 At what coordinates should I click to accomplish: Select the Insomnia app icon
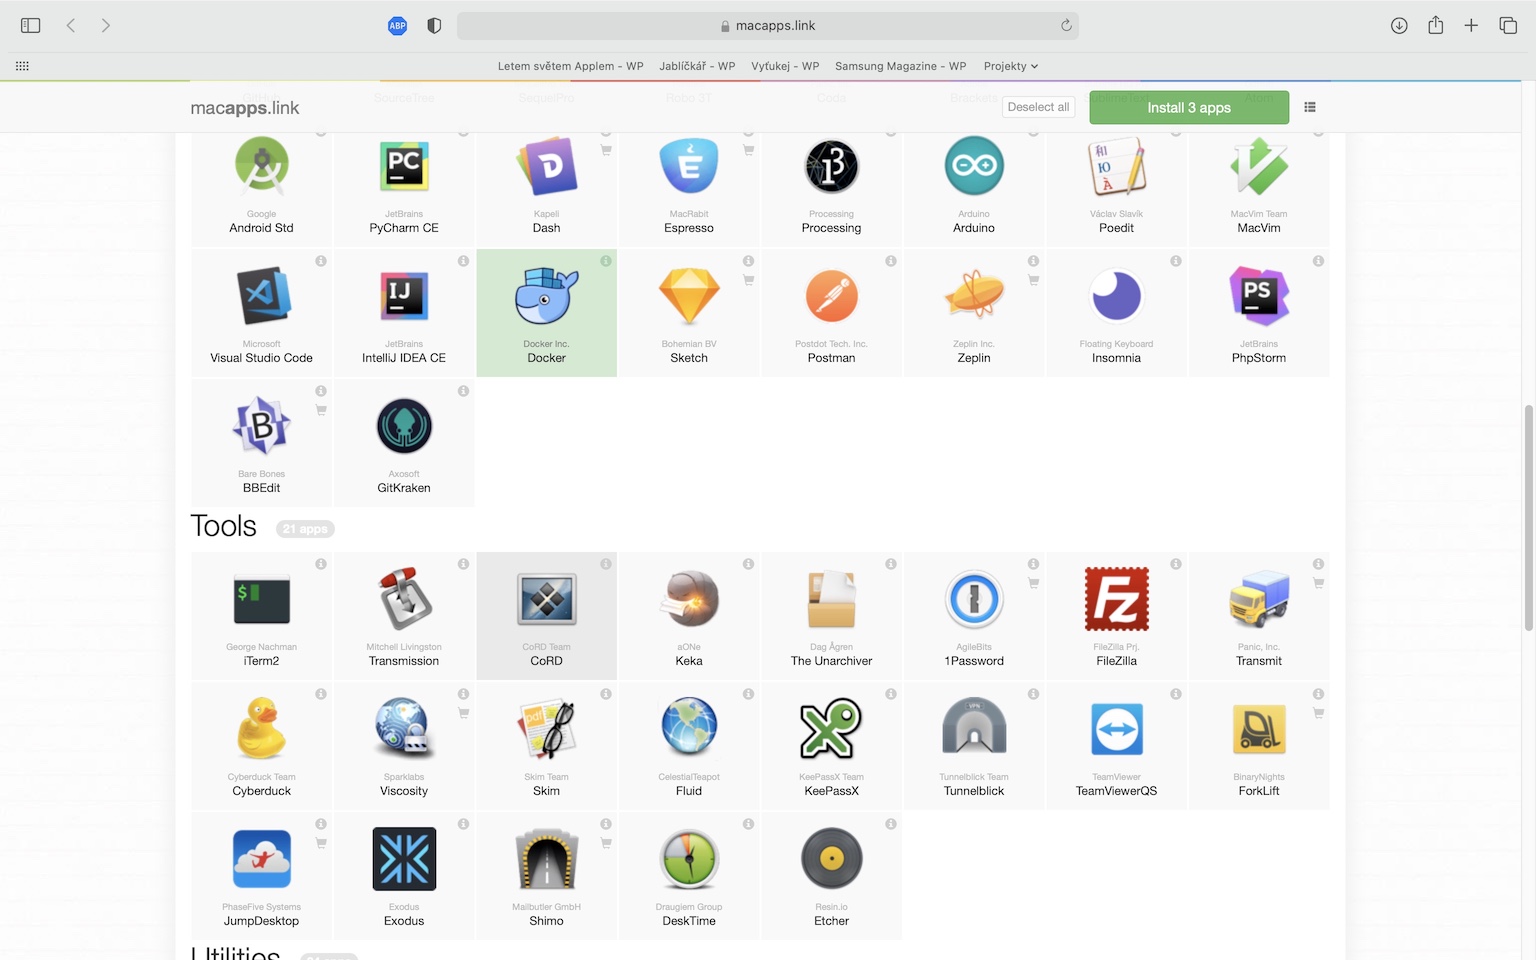pos(1117,296)
